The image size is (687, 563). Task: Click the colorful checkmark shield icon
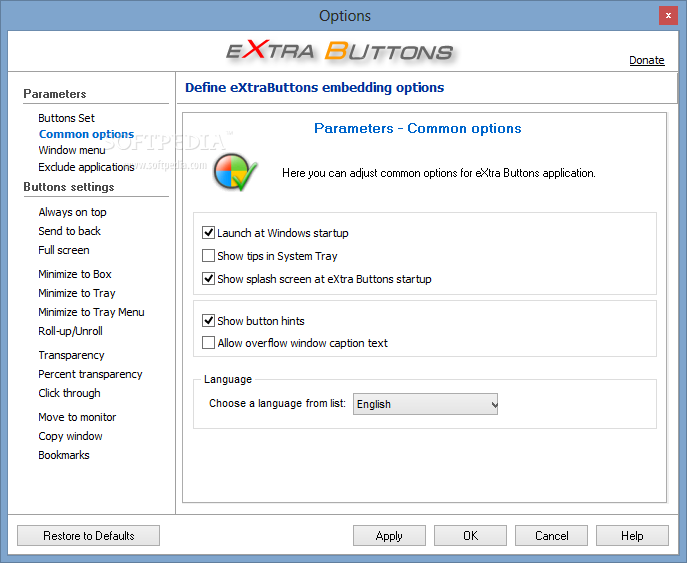tap(235, 172)
